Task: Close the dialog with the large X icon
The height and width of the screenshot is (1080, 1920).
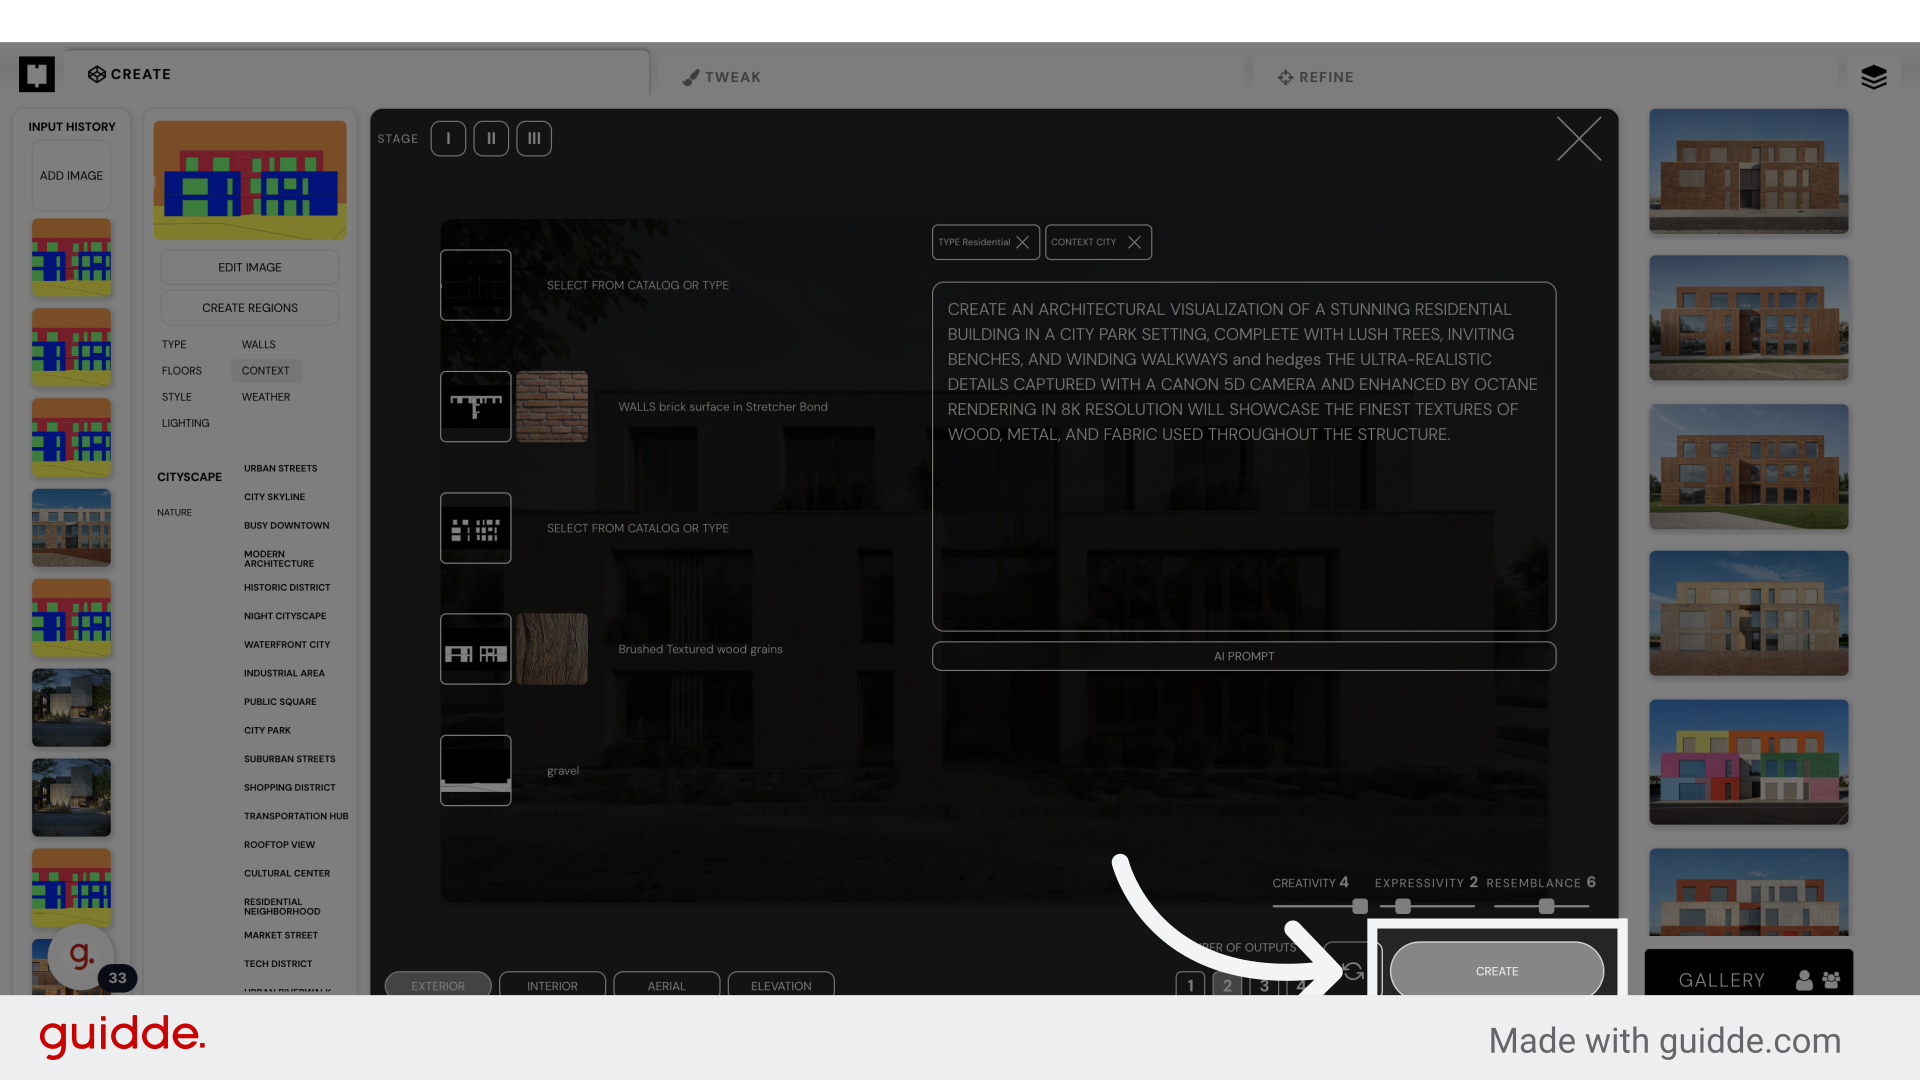Action: click(x=1579, y=138)
